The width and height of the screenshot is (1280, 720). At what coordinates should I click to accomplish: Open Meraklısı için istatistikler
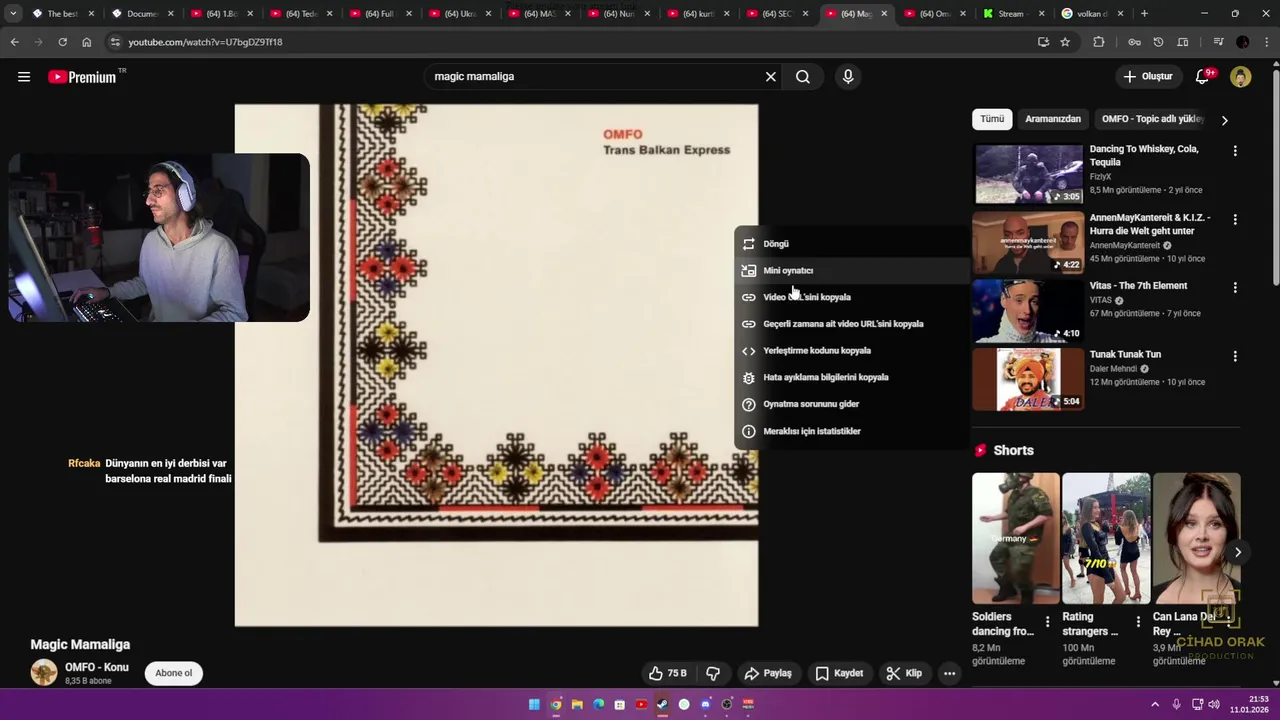pos(851,431)
